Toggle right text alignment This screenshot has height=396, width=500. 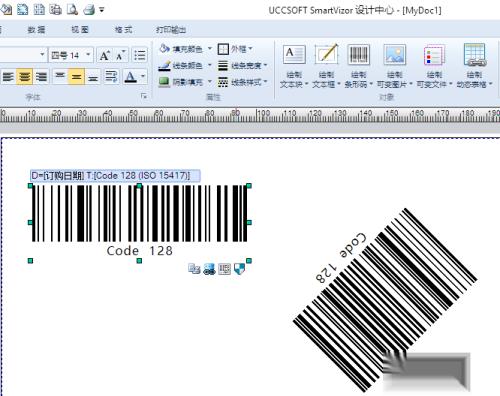tap(41, 77)
